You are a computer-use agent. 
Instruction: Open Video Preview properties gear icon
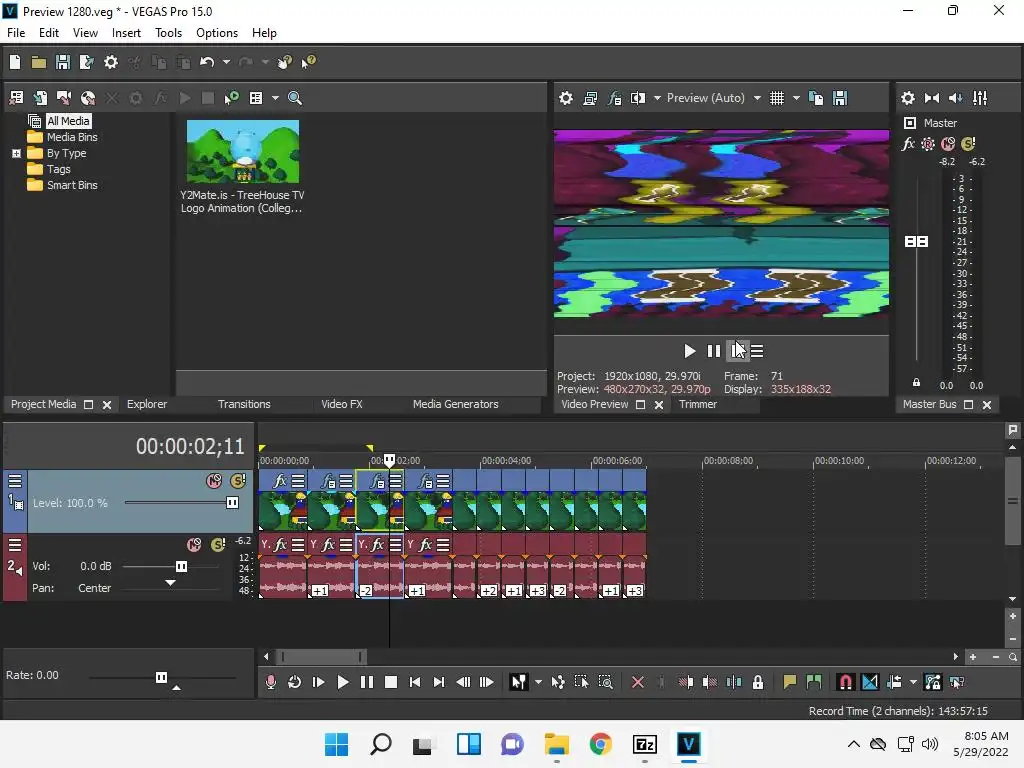coord(566,98)
